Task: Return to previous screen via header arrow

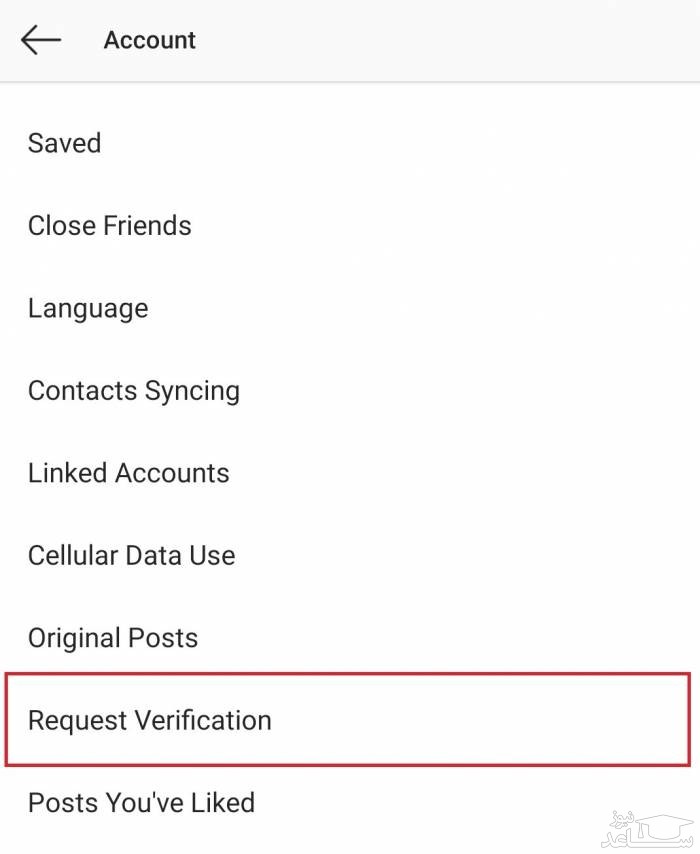Action: (x=41, y=40)
